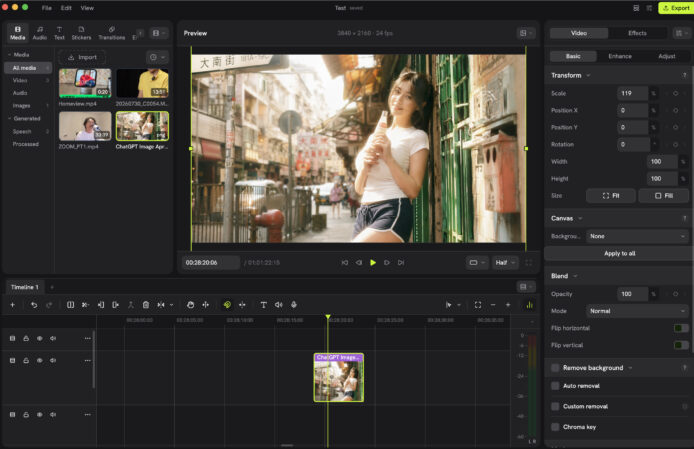Click the green play button
Image resolution: width=694 pixels, height=449 pixels.
[x=373, y=263]
